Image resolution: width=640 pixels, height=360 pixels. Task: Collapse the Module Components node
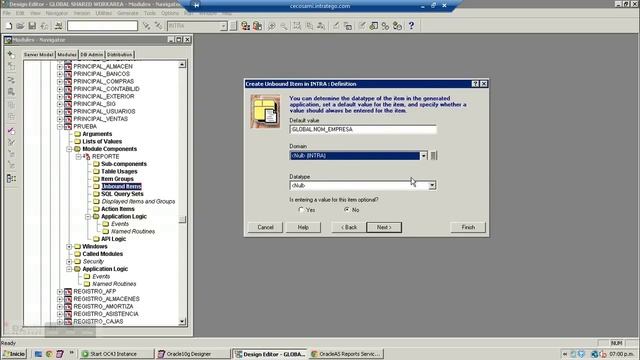click(69, 149)
